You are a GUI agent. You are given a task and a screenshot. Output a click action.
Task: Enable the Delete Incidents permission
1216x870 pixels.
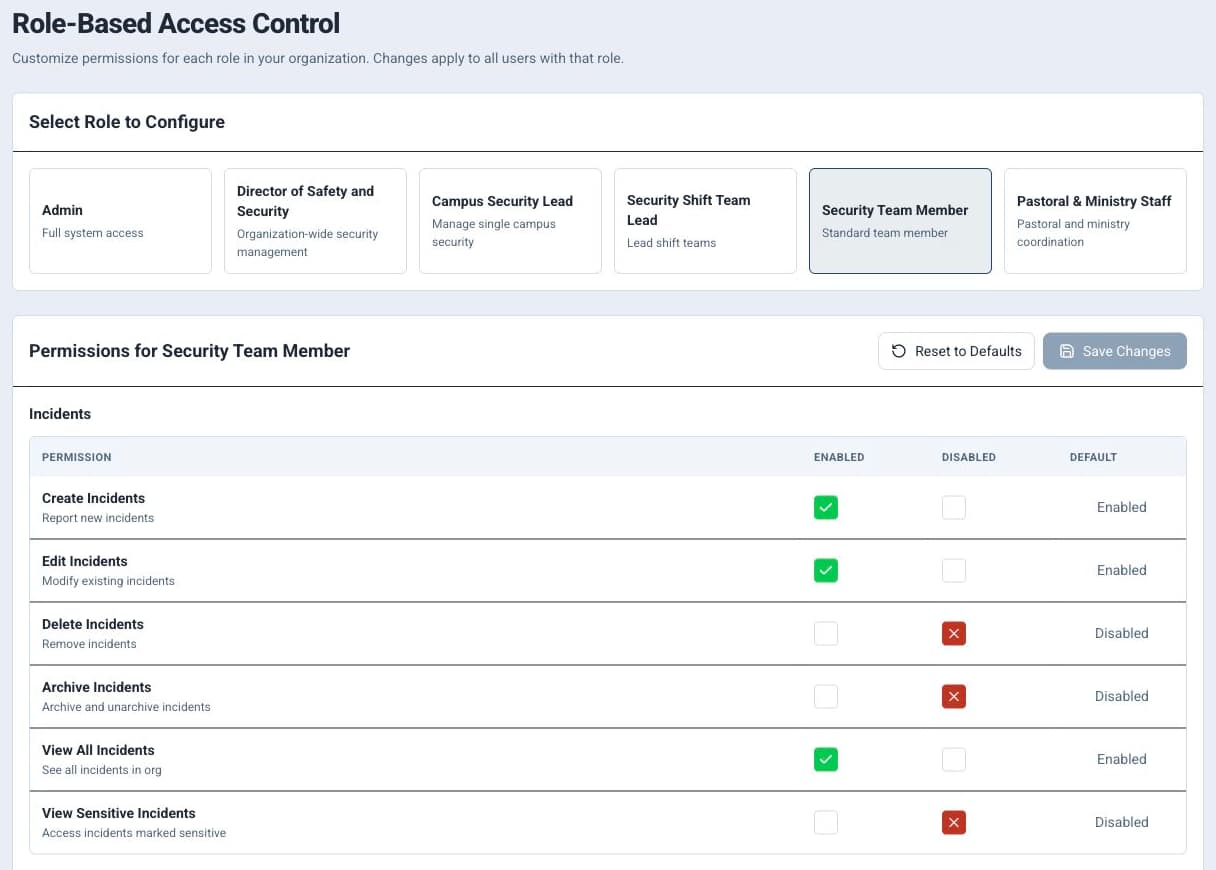click(826, 634)
